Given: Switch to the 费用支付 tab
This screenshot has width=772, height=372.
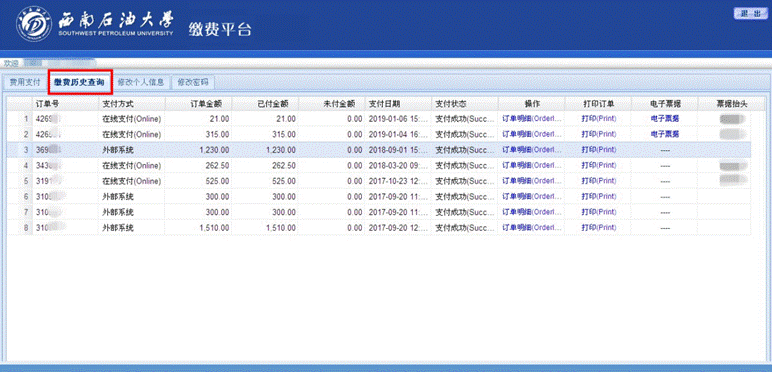Looking at the screenshot, I should [x=25, y=82].
